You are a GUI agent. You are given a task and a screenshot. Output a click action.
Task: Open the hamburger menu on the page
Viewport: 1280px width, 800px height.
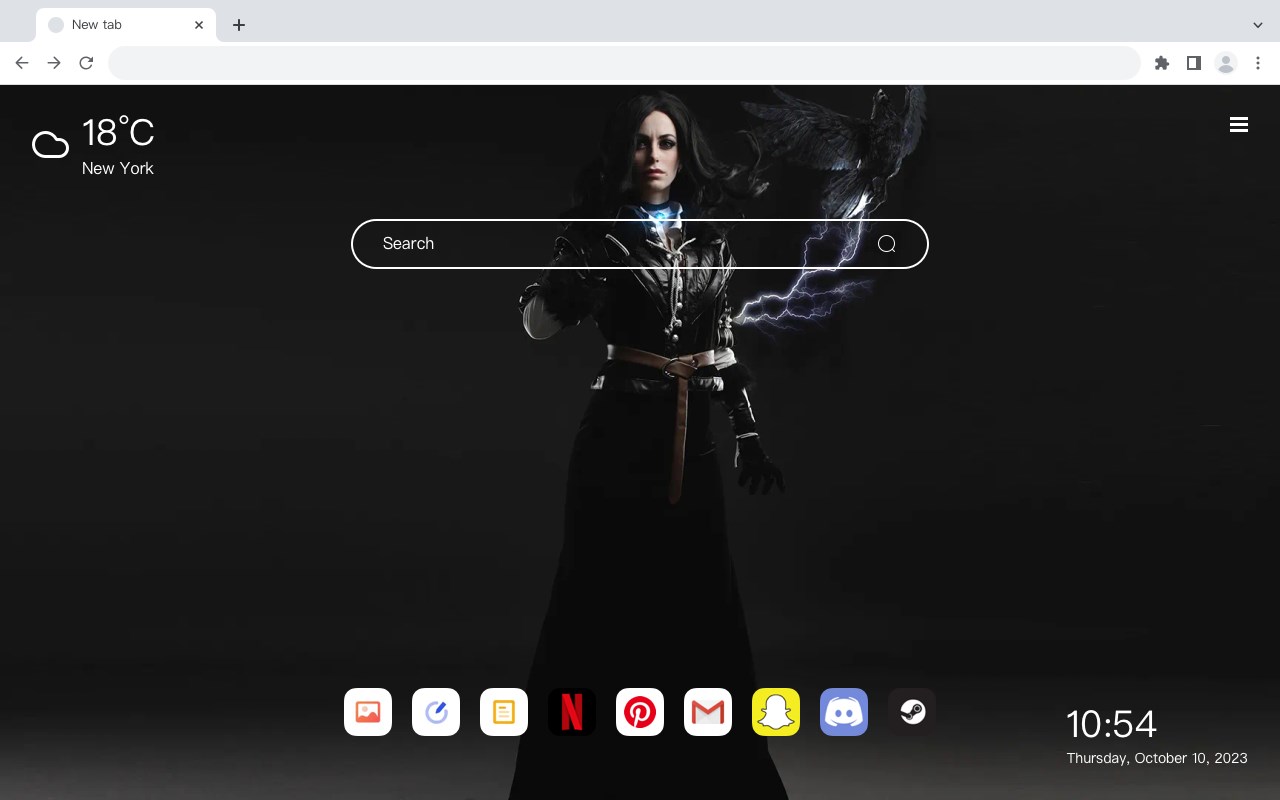tap(1239, 125)
